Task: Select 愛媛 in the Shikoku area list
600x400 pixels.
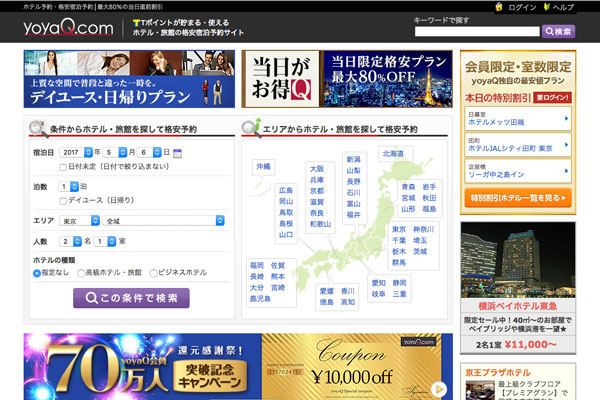Action: coord(326,291)
